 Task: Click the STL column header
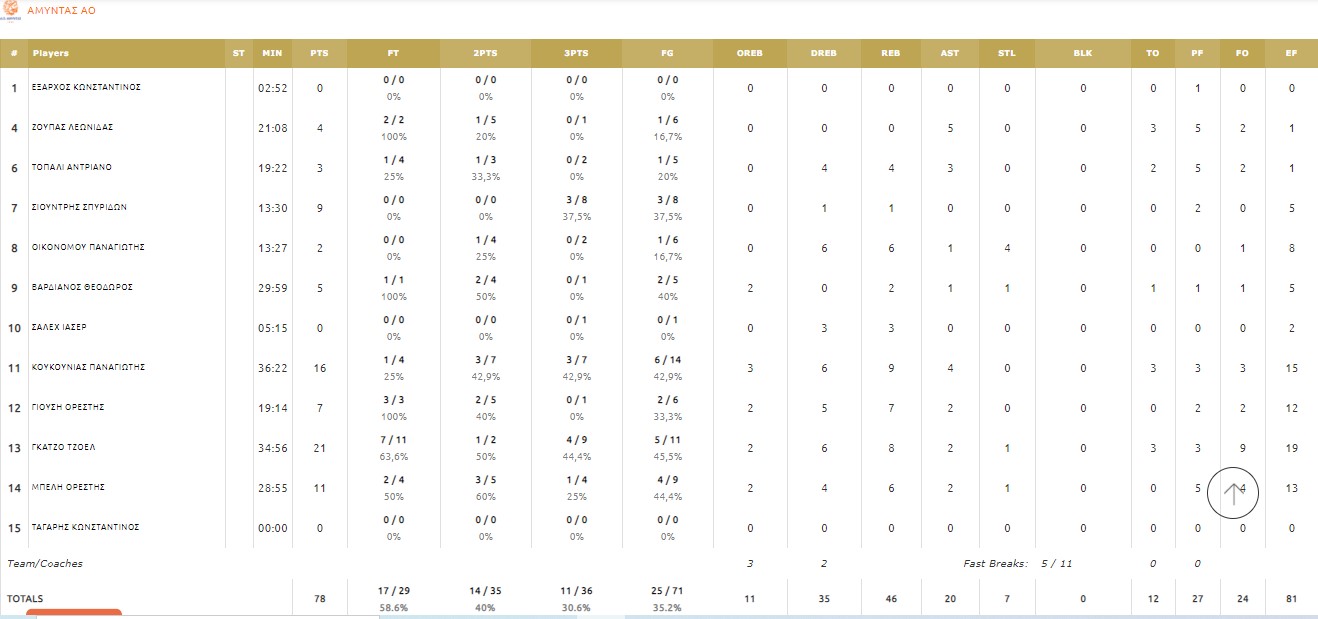click(1006, 53)
